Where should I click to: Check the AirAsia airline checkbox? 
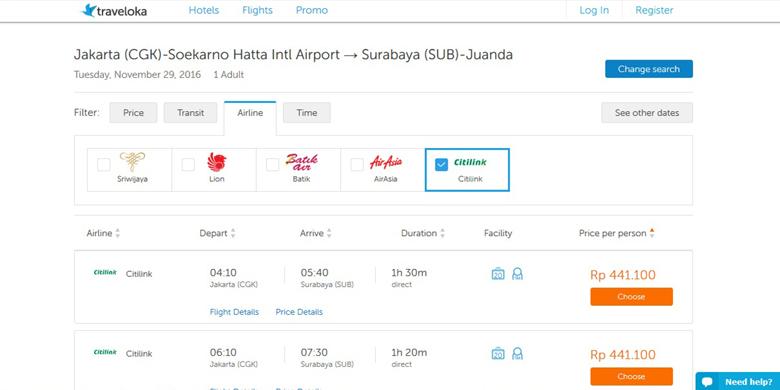pos(357,165)
